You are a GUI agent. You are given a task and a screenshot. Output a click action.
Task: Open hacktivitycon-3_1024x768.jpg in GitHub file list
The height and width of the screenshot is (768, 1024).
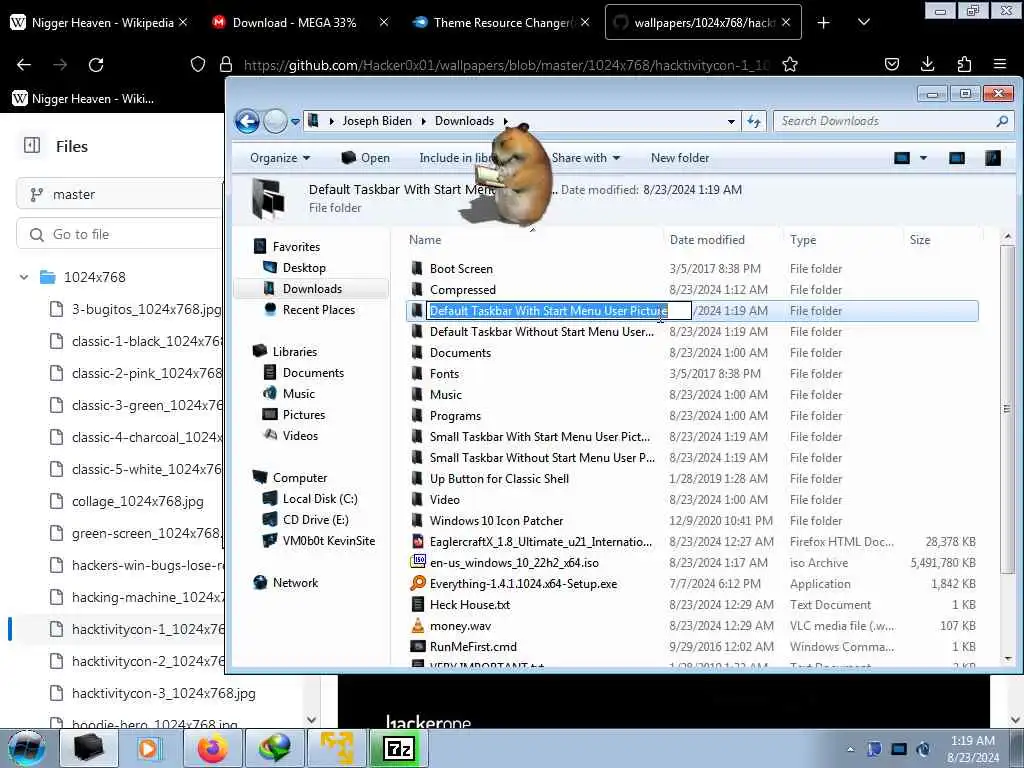(163, 693)
